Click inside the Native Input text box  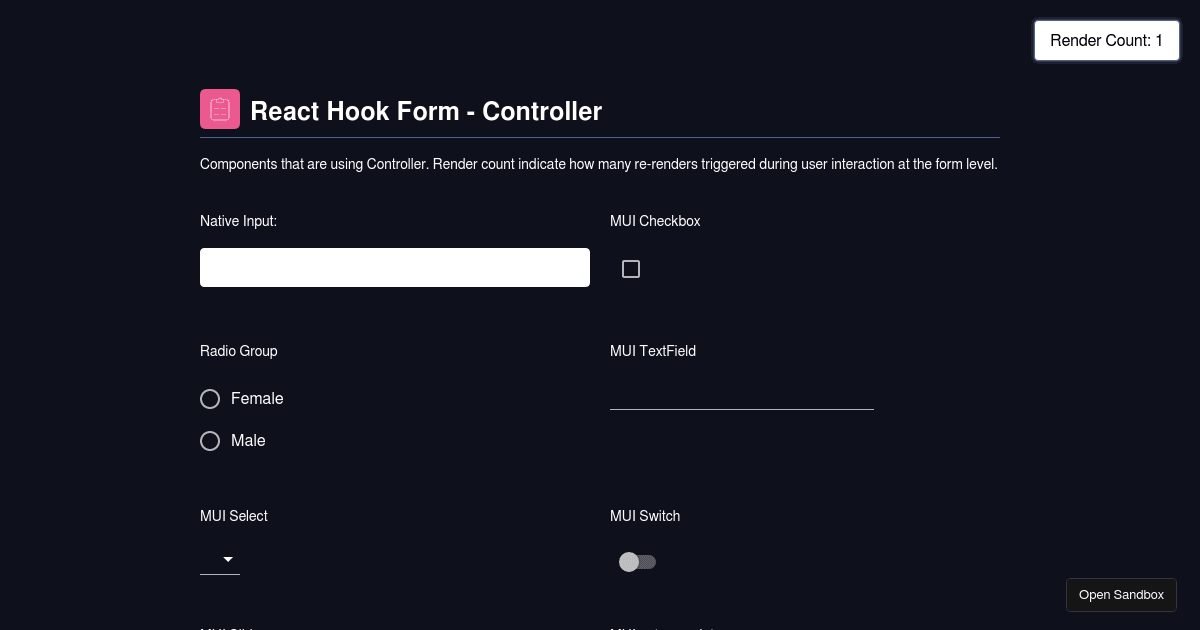pyautogui.click(x=394, y=267)
